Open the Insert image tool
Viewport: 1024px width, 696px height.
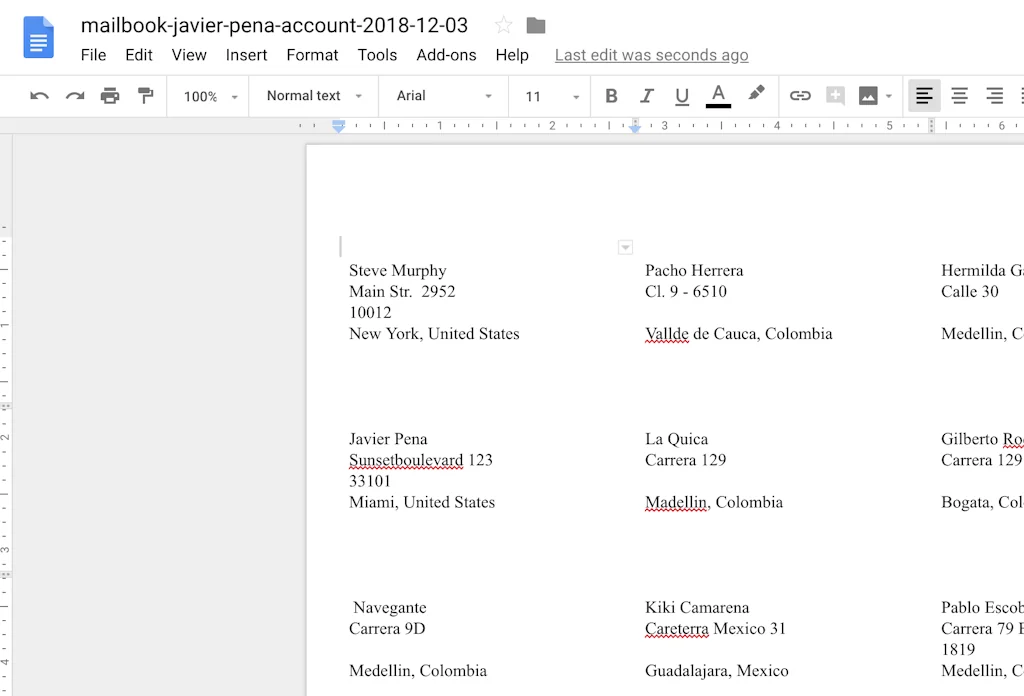pos(869,95)
